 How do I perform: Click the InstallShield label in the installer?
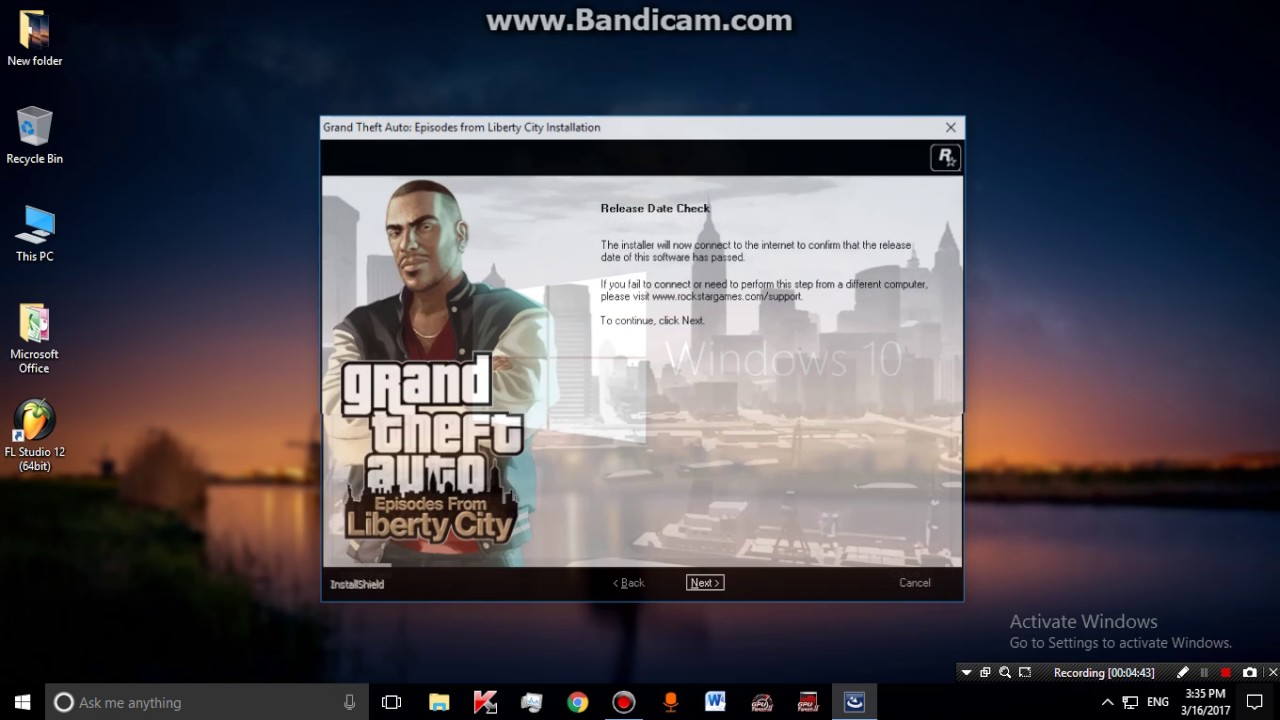[357, 584]
